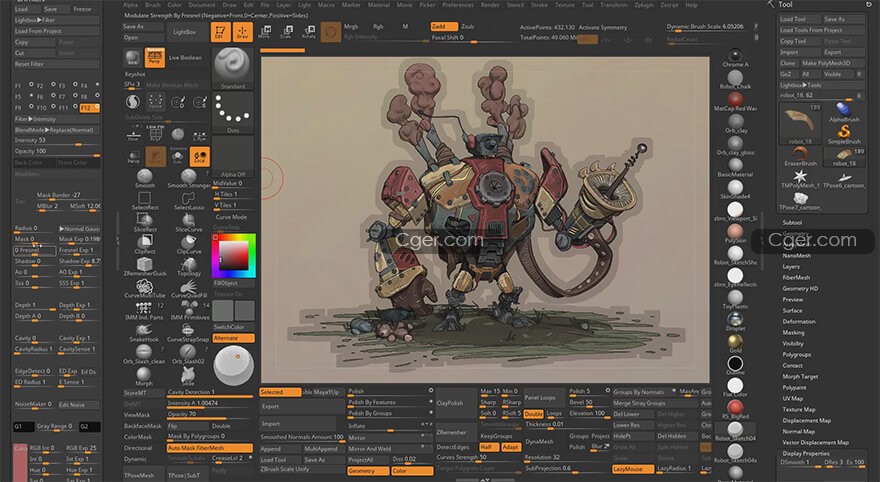880x482 pixels.
Task: Select the SelectRect brush
Action: pyautogui.click(x=145, y=200)
